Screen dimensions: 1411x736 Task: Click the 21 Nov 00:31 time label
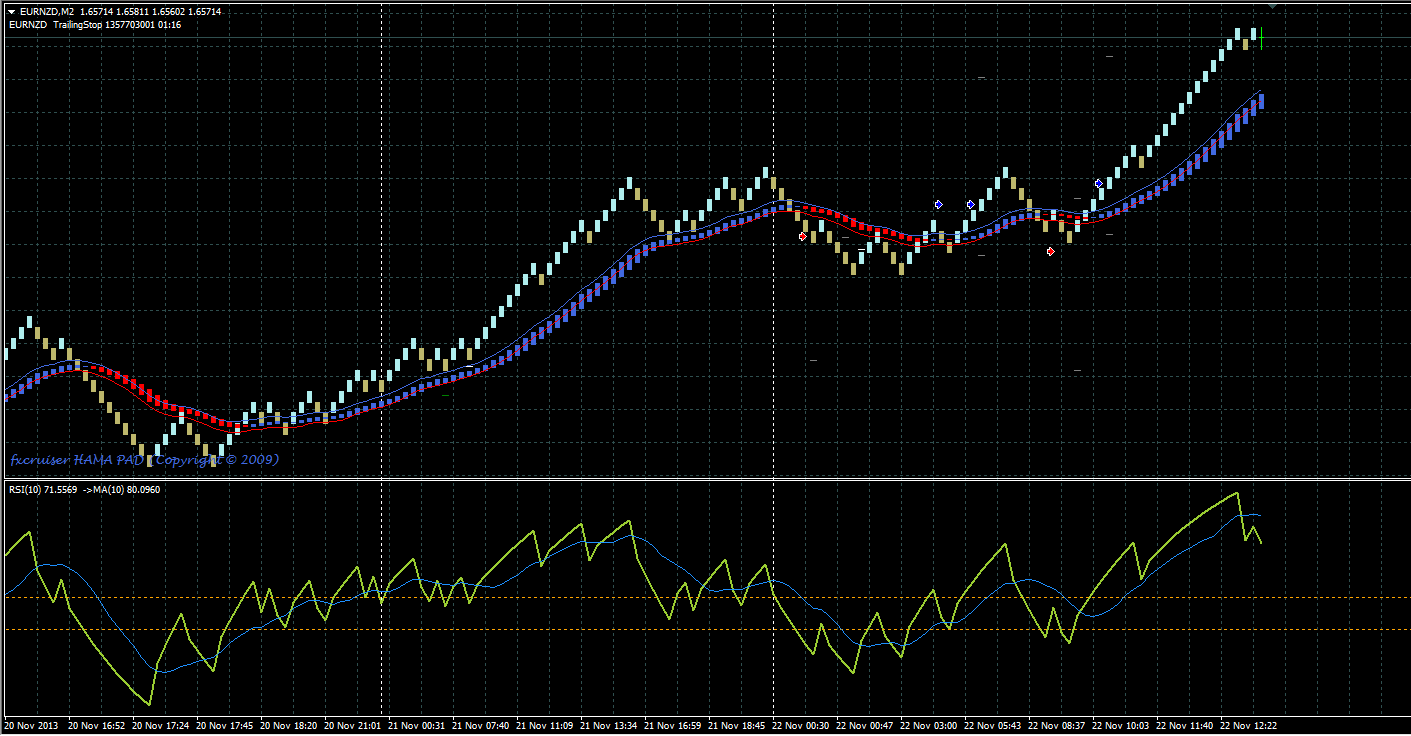[417, 725]
